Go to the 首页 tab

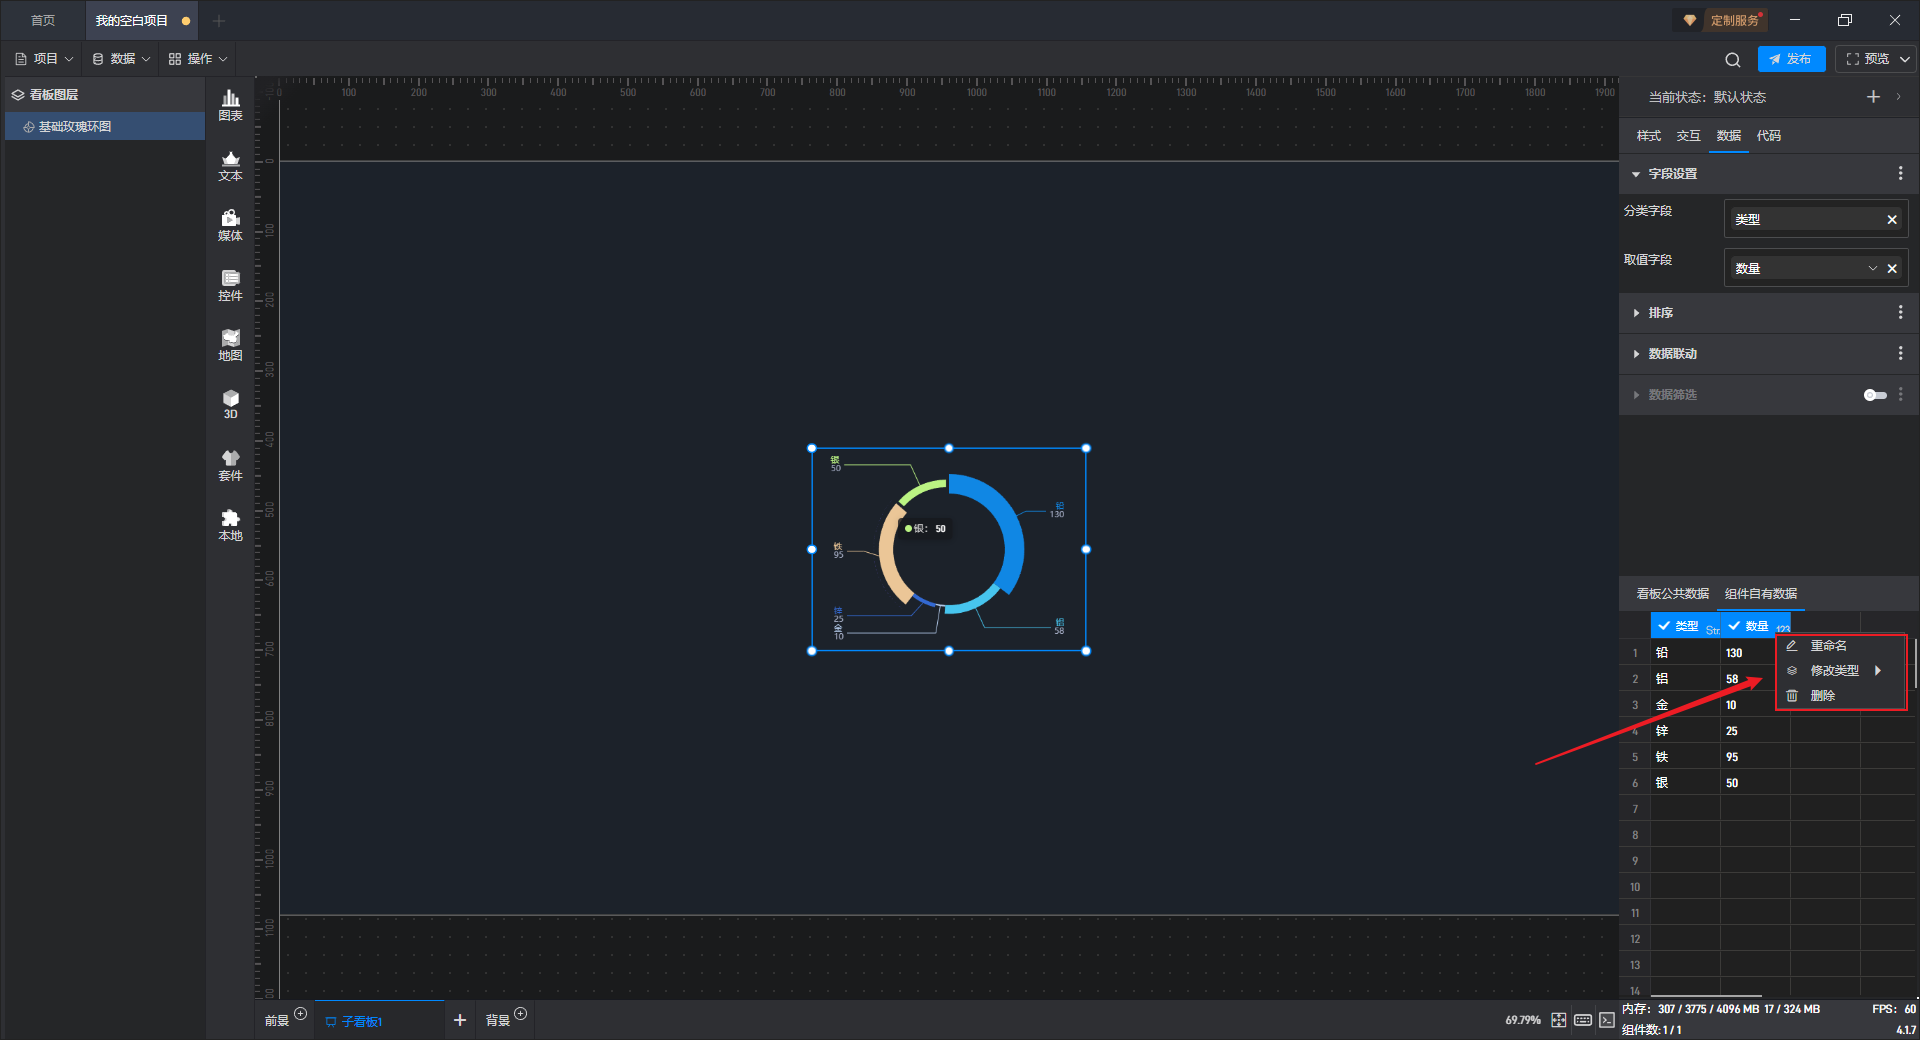[43, 20]
